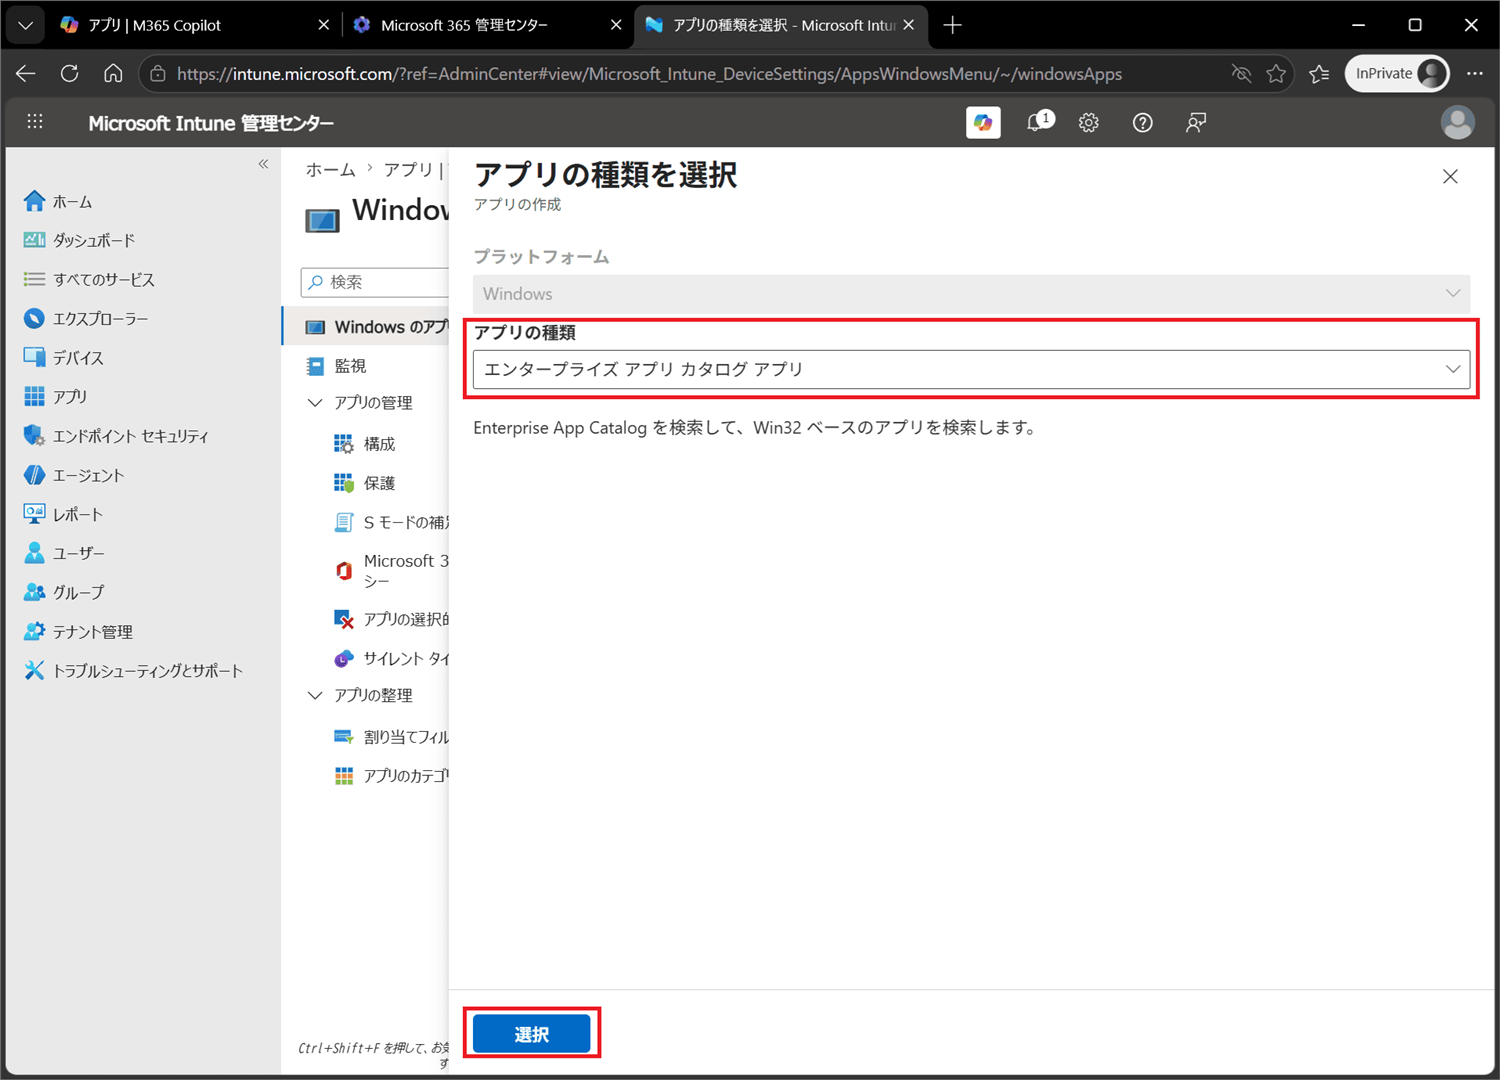The image size is (1500, 1080).
Task: Click the ホーム breadcrumb link
Action: [330, 170]
